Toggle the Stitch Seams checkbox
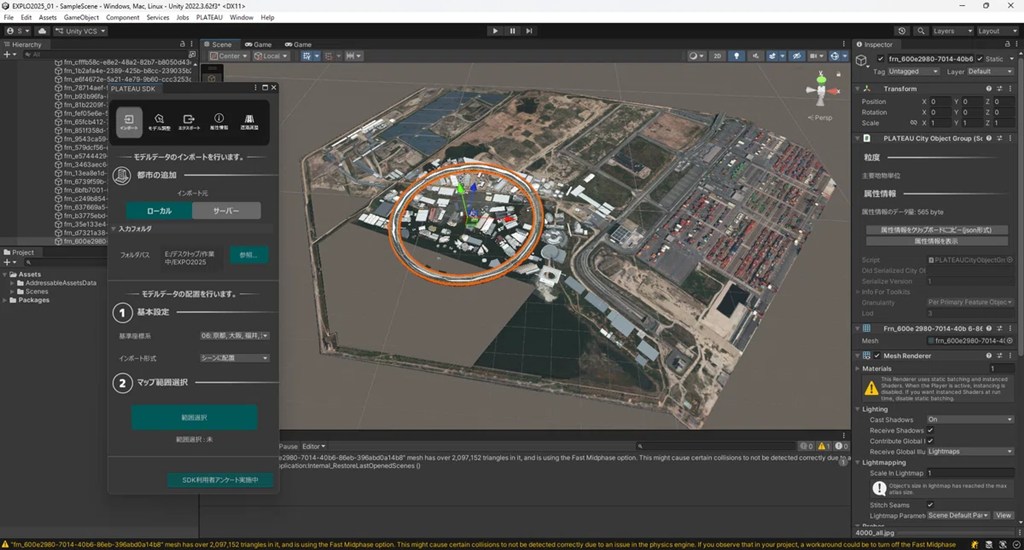 930,505
